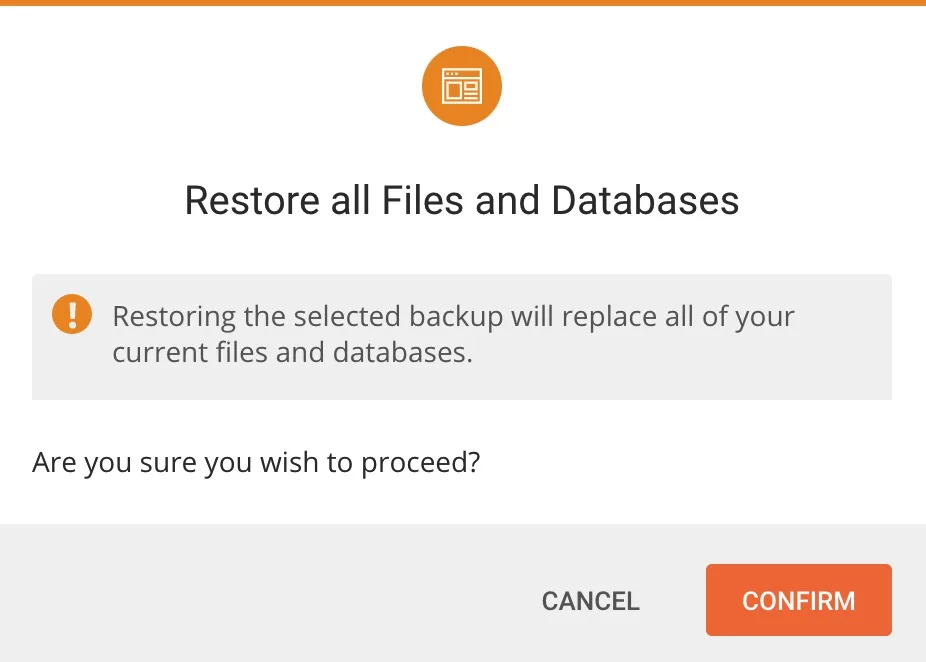Click the 'current files and databases.' text line

pos(292,353)
